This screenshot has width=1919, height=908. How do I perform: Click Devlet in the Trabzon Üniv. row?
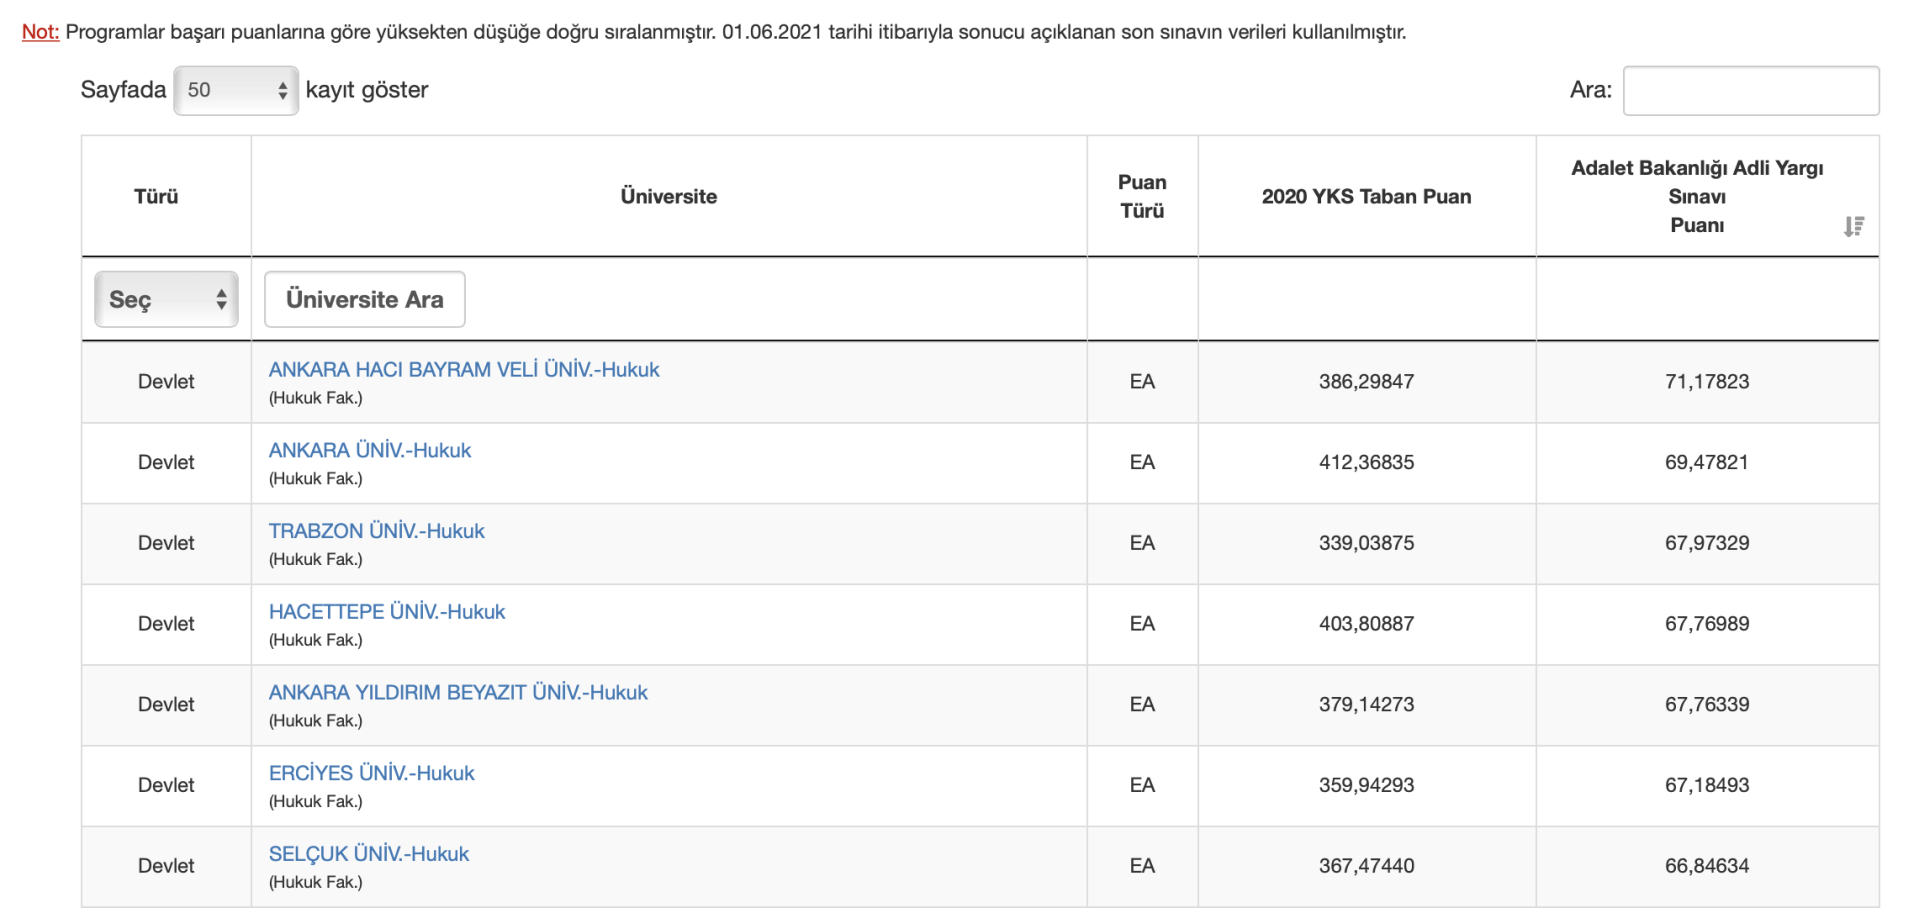click(166, 543)
